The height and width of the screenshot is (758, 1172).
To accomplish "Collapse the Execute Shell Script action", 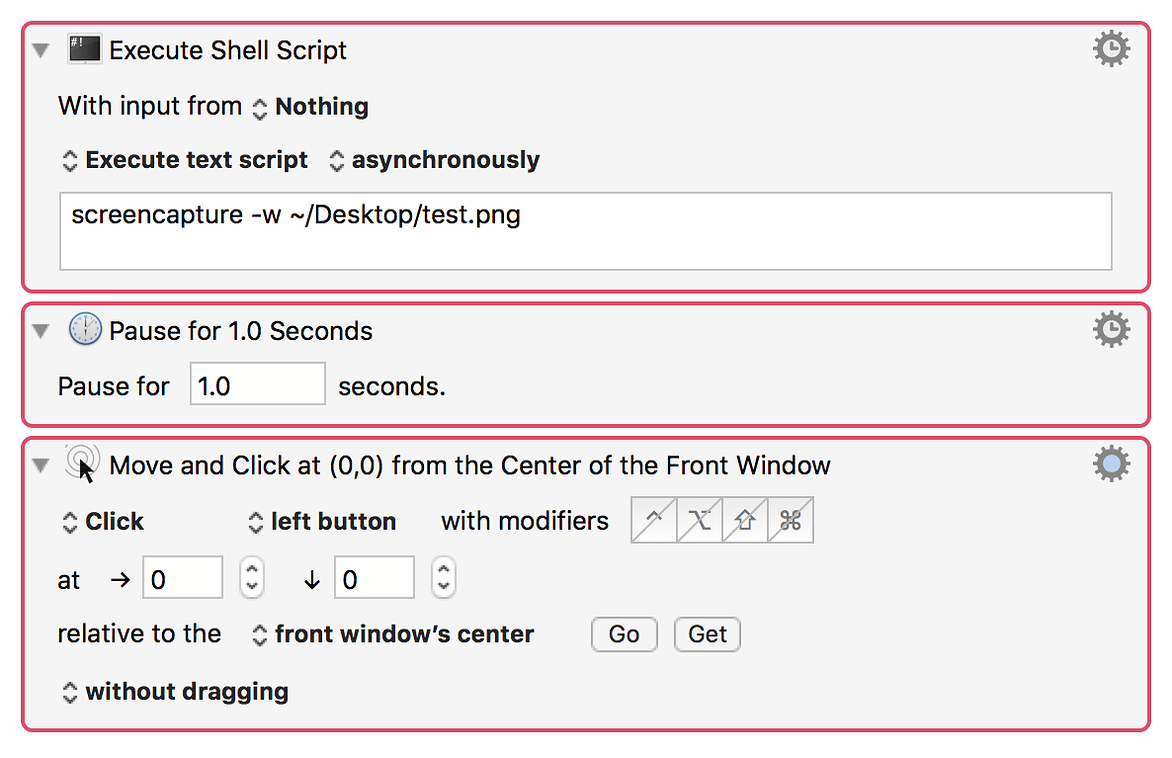I will 40,51.
